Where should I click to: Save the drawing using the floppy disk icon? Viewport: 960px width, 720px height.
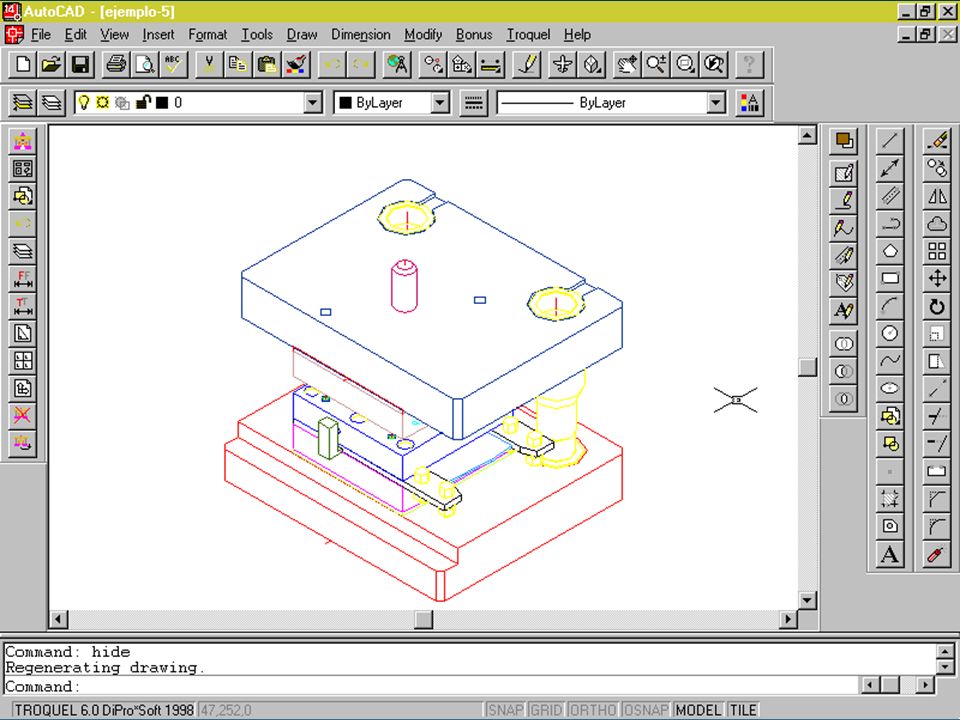point(80,64)
